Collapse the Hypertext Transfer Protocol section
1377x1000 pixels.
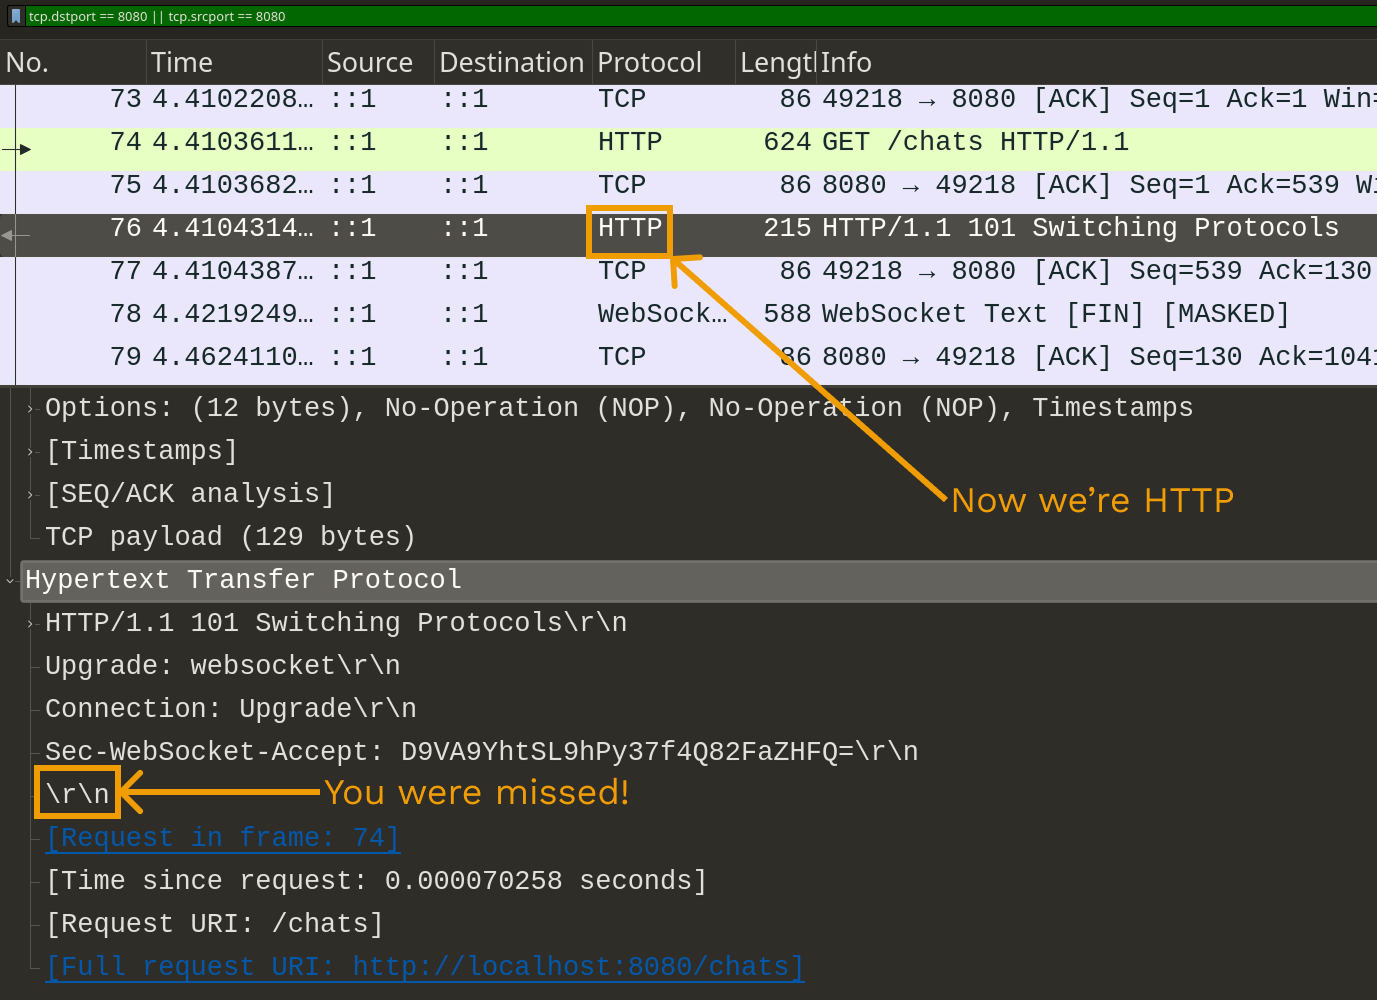[x=10, y=580]
